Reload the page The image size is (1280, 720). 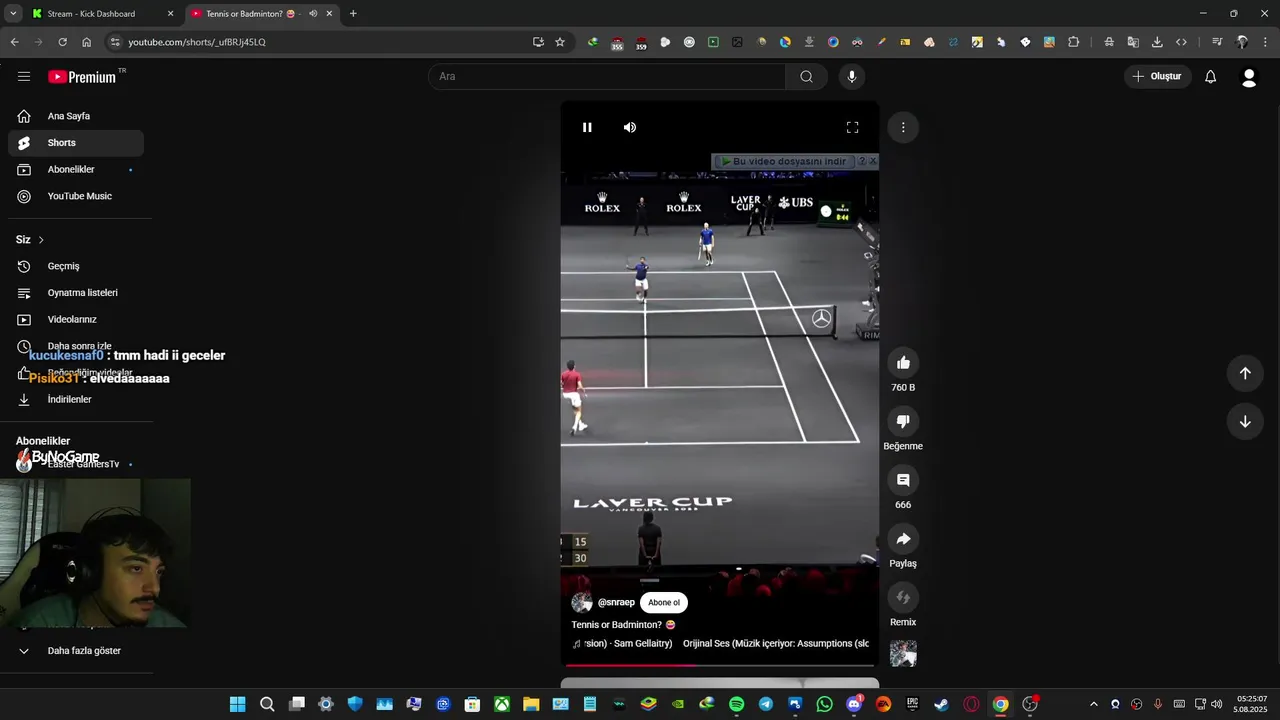(x=62, y=42)
